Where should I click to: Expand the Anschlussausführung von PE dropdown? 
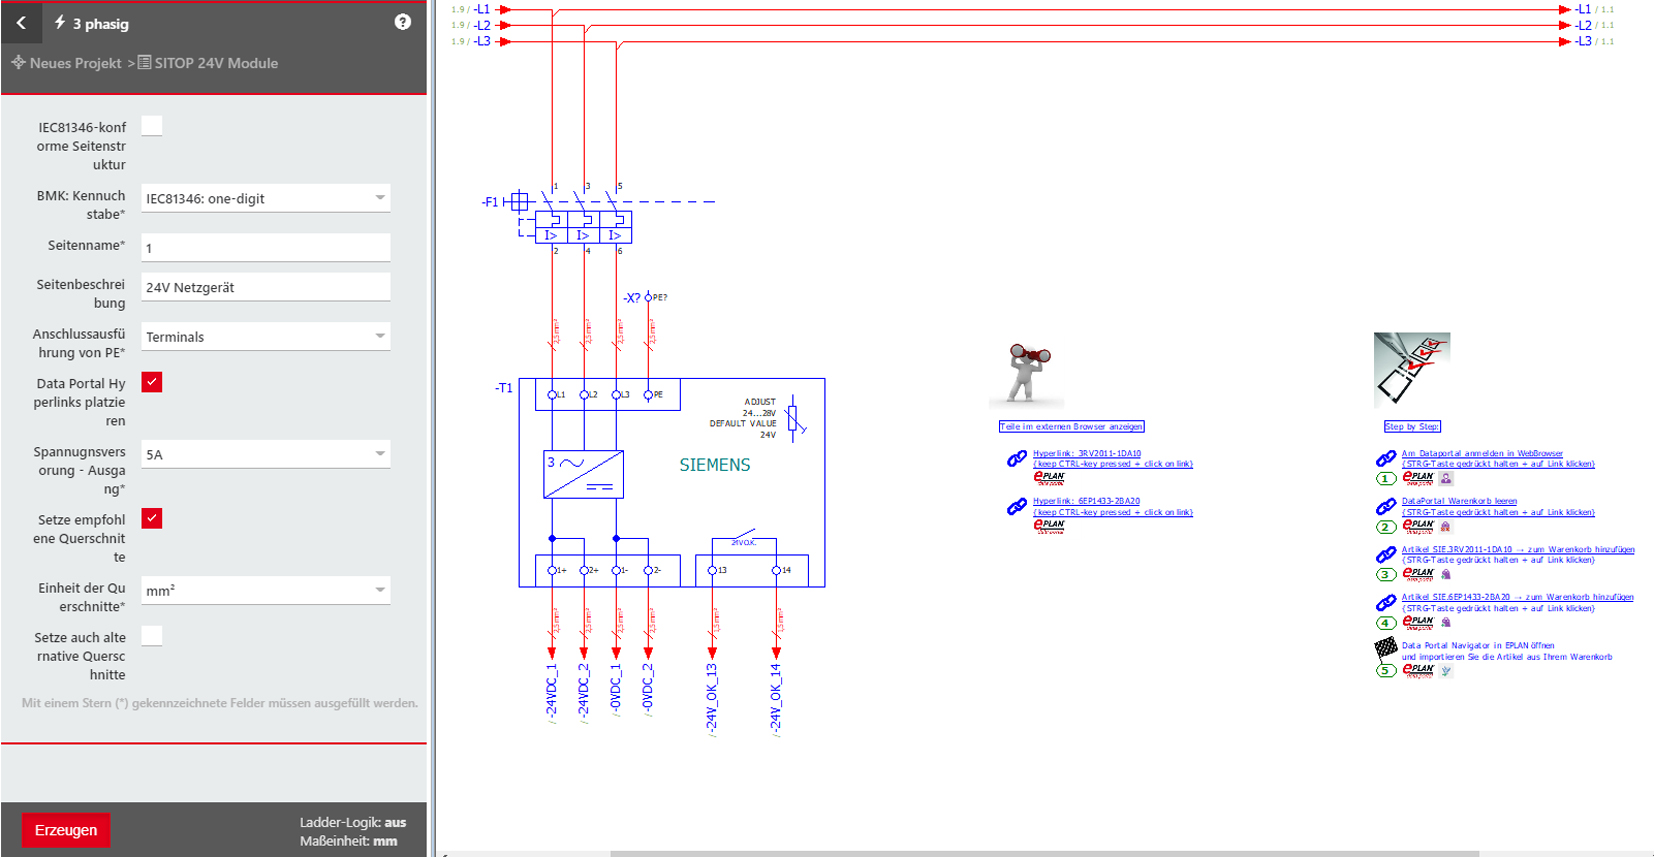[265, 337]
